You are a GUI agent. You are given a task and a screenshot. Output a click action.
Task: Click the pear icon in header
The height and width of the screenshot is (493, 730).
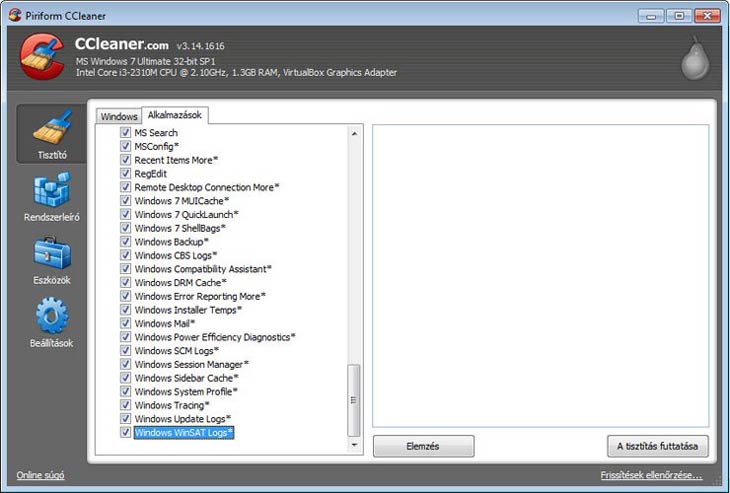(x=695, y=58)
